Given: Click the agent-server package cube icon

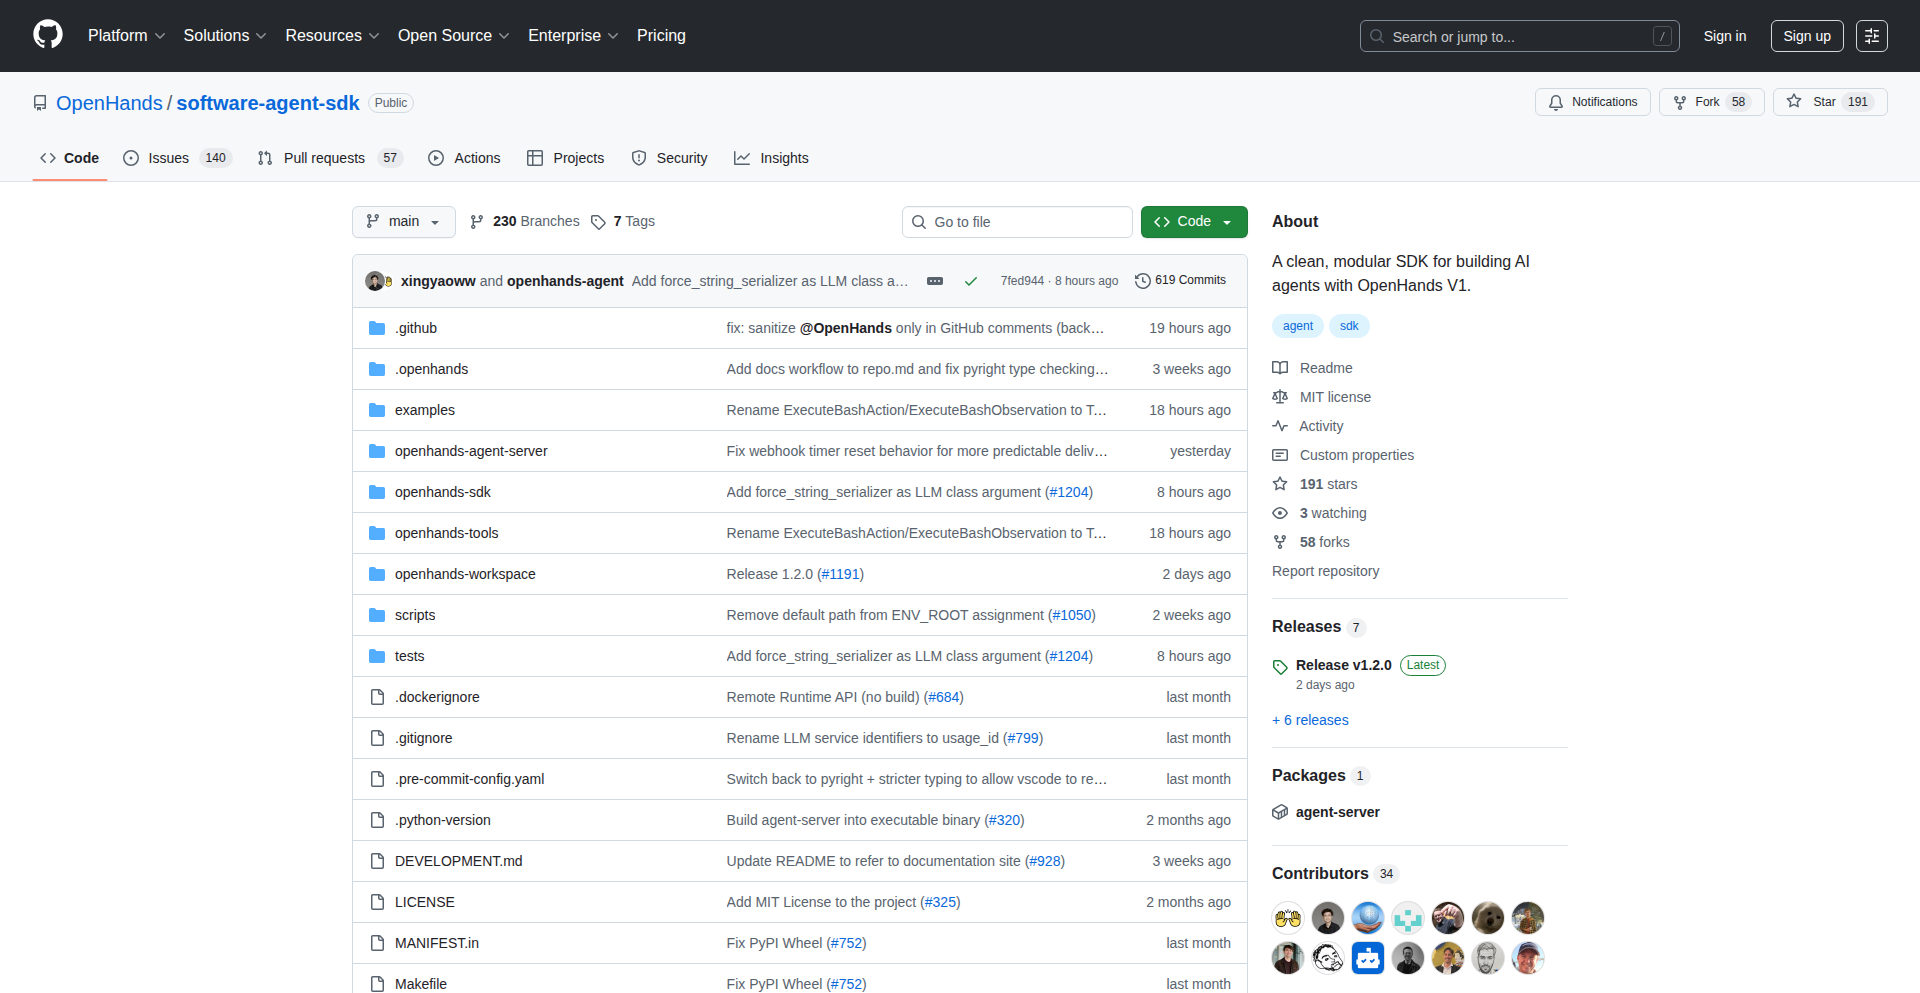Looking at the screenshot, I should click(1280, 812).
